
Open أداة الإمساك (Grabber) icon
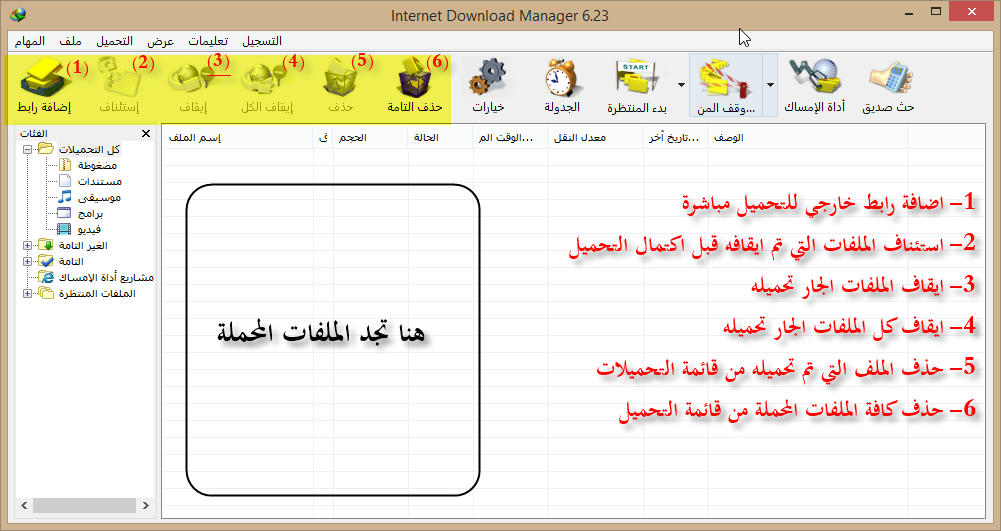[815, 77]
